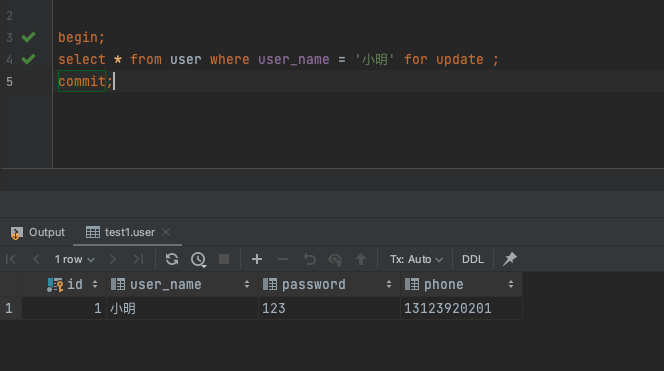
Task: Click line number 2 in the gutter
Action: click(x=9, y=16)
